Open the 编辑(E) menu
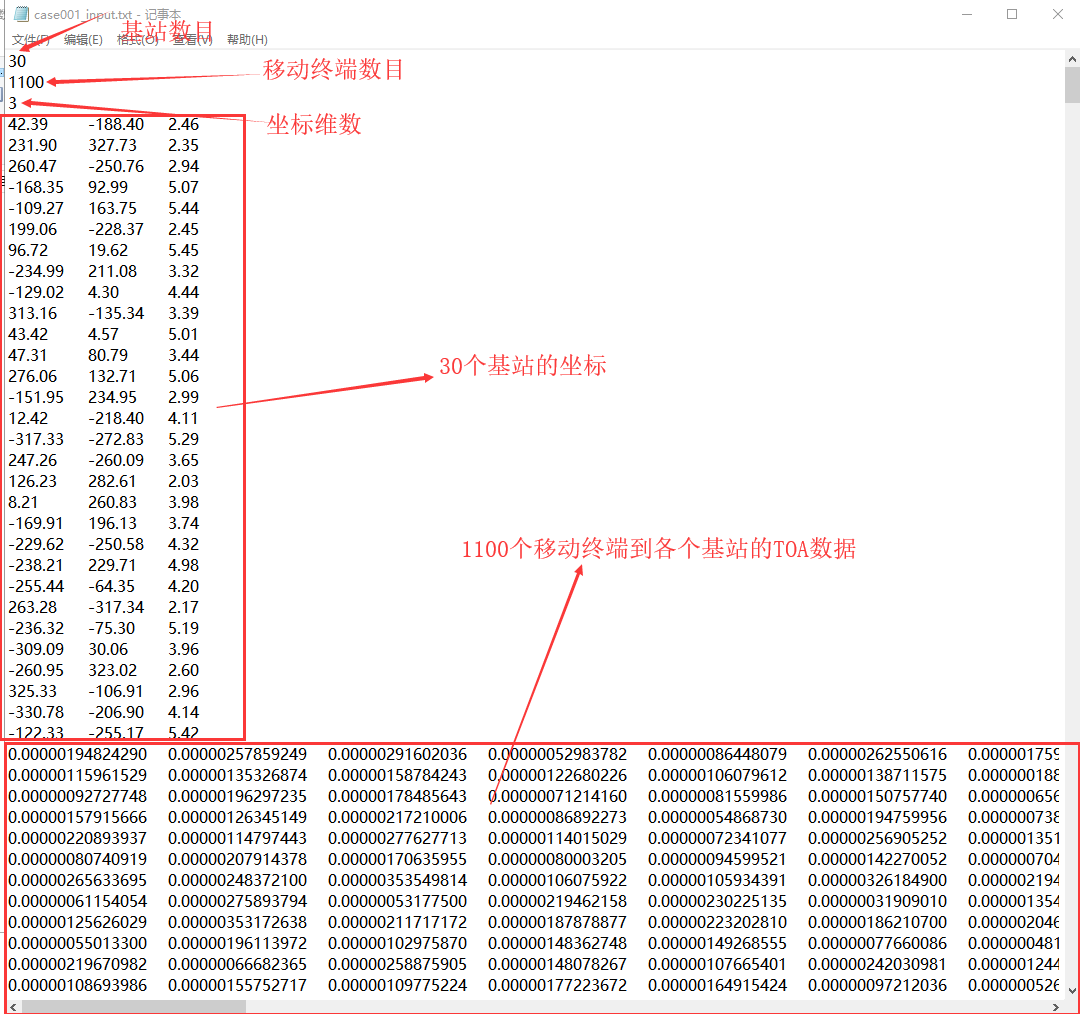Viewport: 1080px width, 1014px height. click(x=83, y=40)
